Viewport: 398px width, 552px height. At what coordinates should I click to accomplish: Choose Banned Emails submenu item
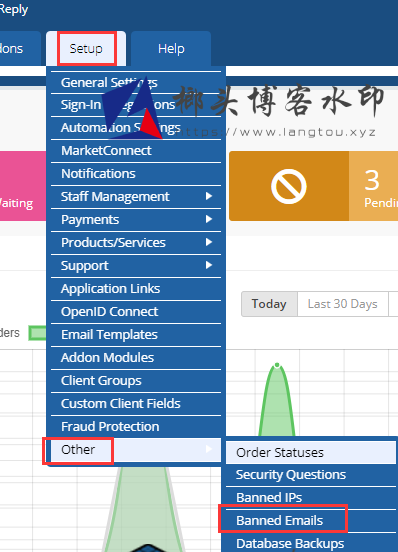(311, 521)
